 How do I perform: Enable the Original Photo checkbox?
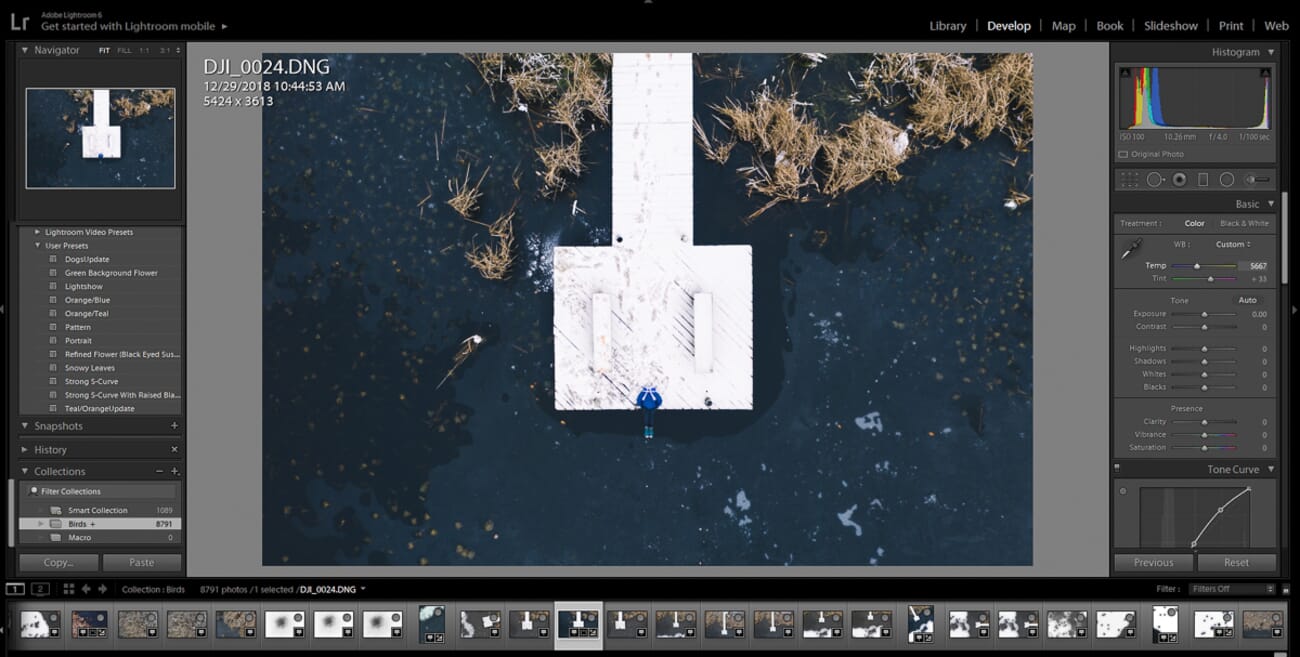point(1122,154)
